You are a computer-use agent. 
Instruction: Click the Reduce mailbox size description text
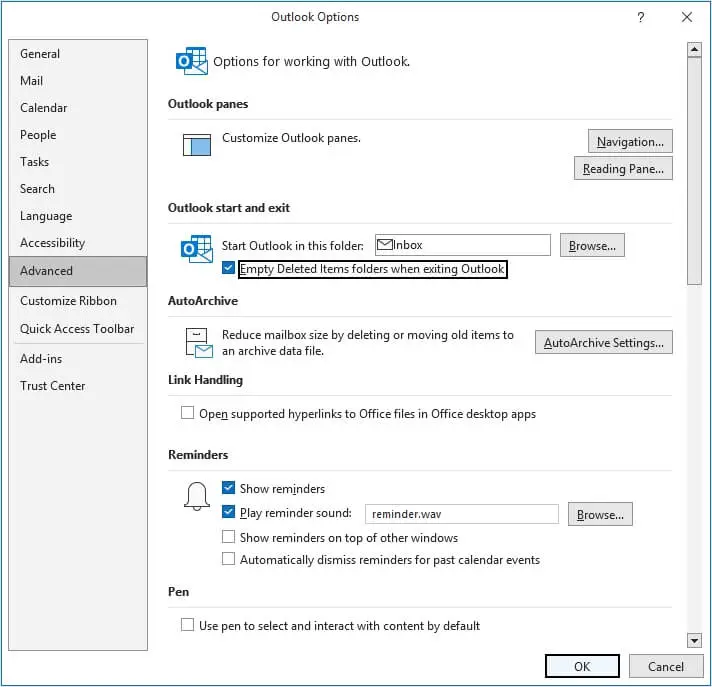pyautogui.click(x=367, y=343)
